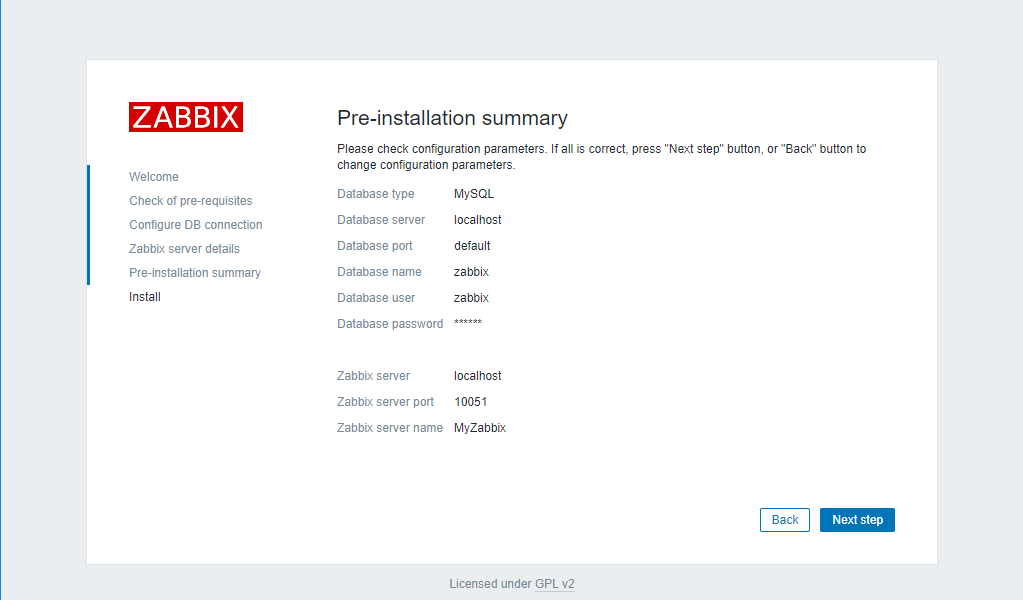
Task: Click the Zabbix server value localhost
Action: [478, 376]
